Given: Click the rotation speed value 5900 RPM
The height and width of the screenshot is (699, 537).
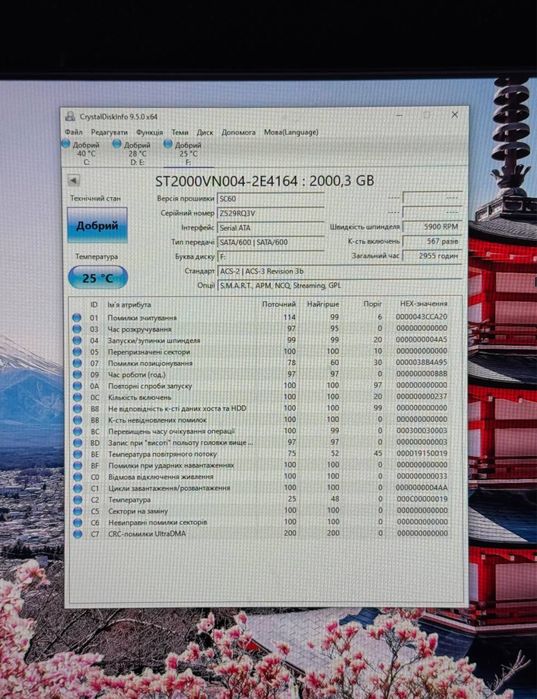Looking at the screenshot, I should pos(432,226).
